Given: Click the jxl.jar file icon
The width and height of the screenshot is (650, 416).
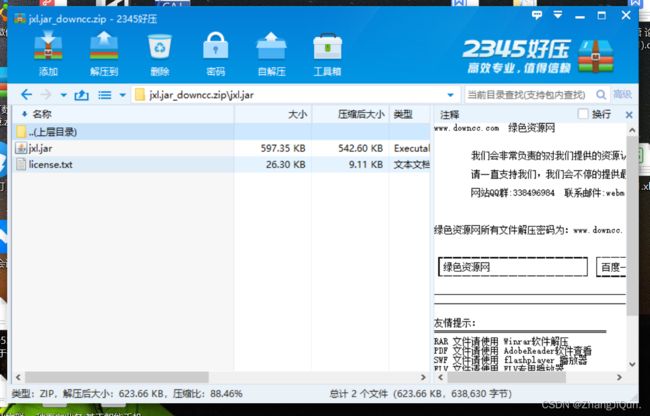Looking at the screenshot, I should pyautogui.click(x=21, y=148).
